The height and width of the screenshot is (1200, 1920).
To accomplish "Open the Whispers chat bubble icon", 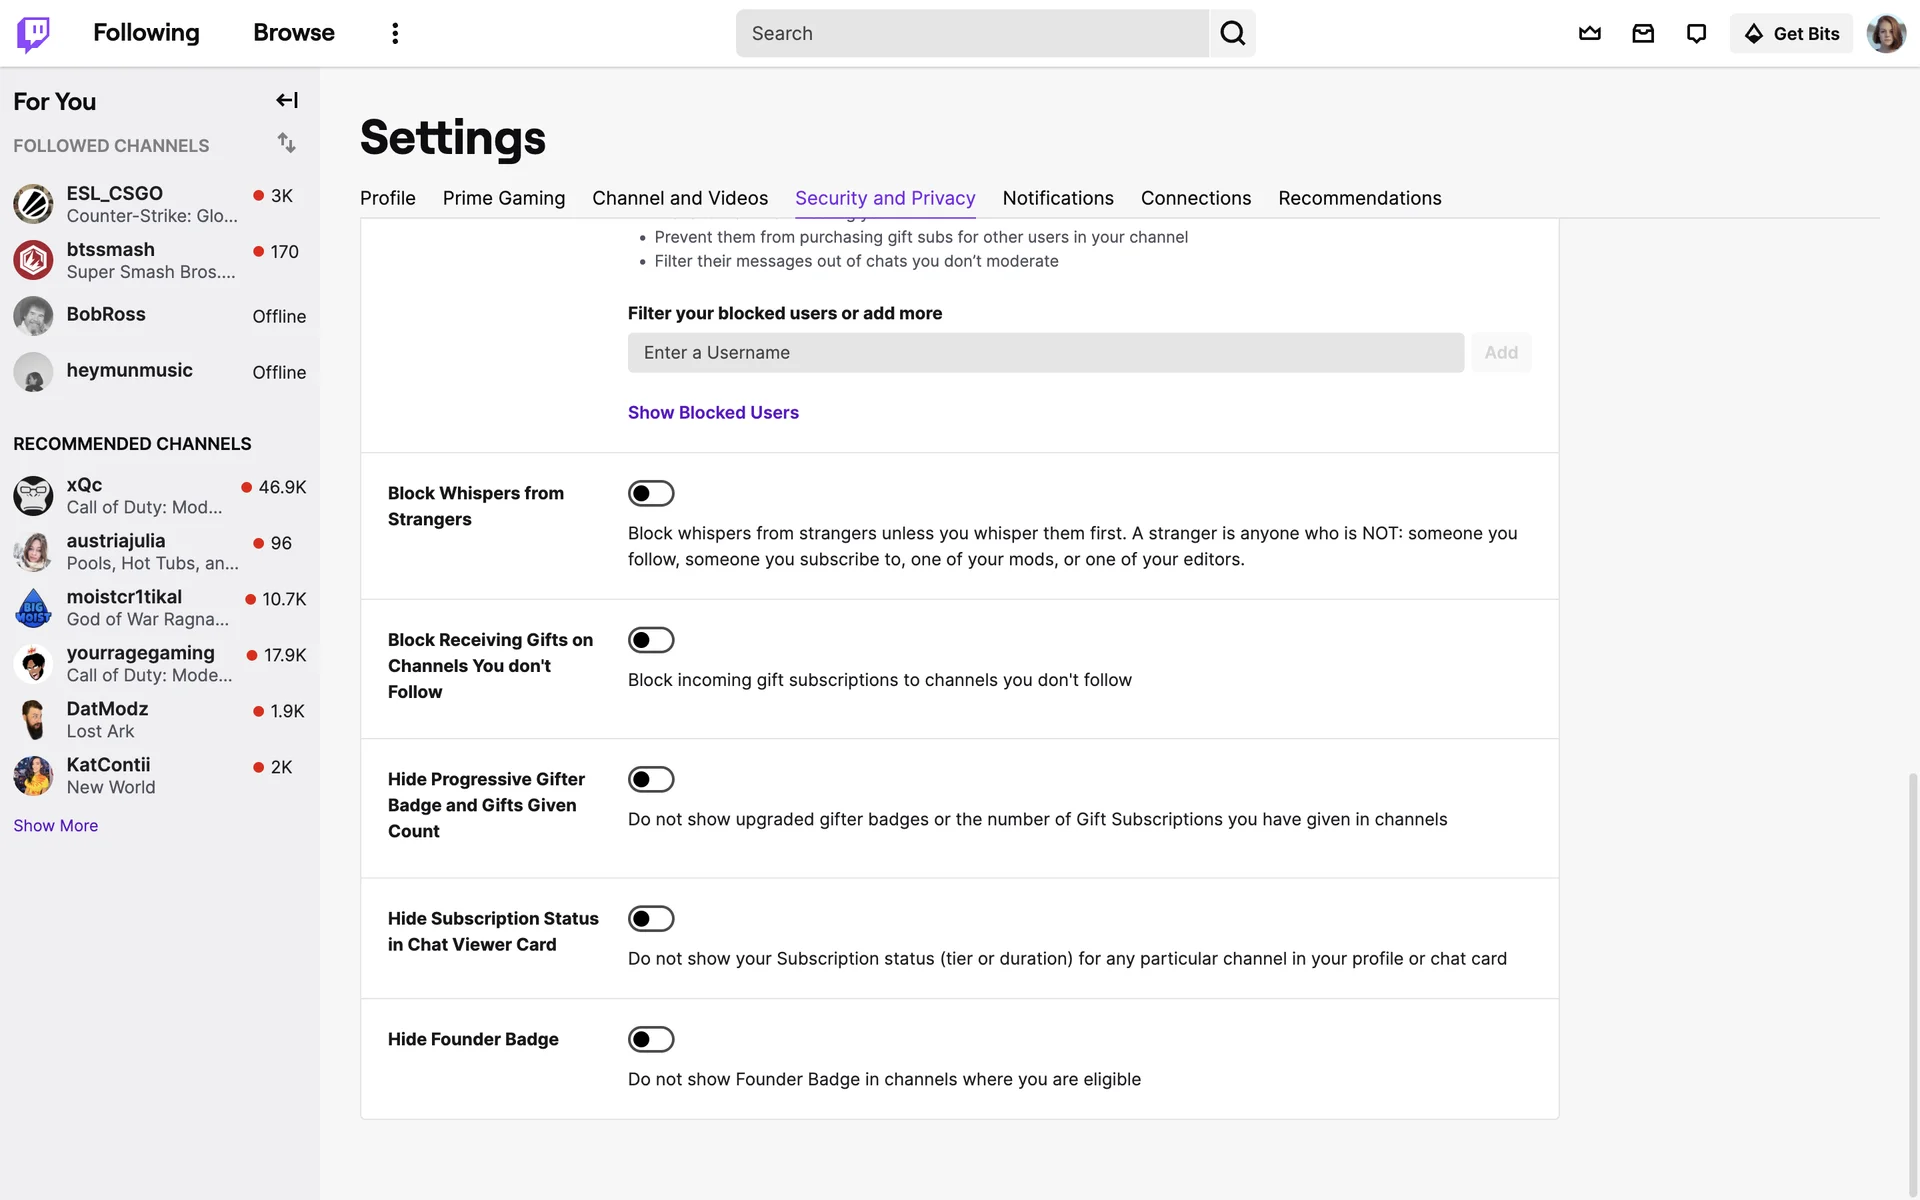I will point(1696,33).
